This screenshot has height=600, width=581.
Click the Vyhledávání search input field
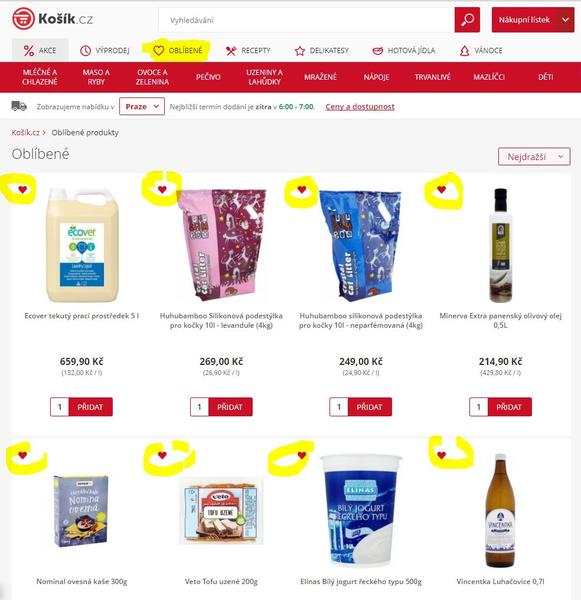[306, 20]
